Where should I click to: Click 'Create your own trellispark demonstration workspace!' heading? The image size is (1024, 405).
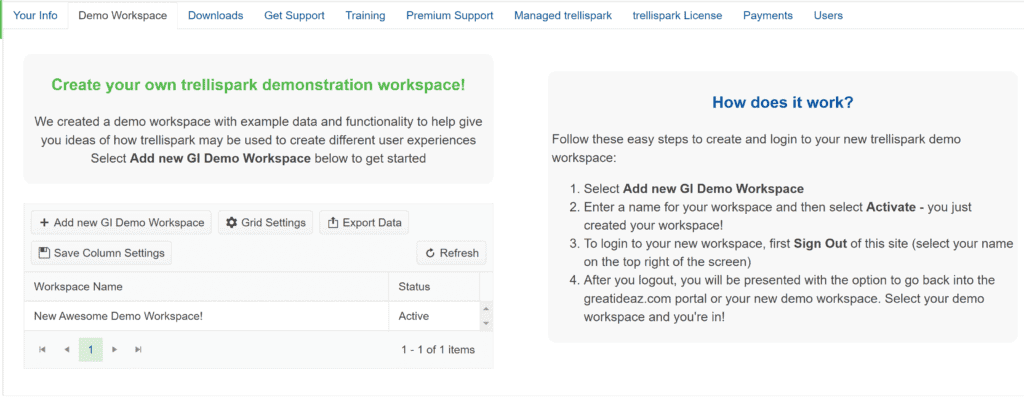259,85
